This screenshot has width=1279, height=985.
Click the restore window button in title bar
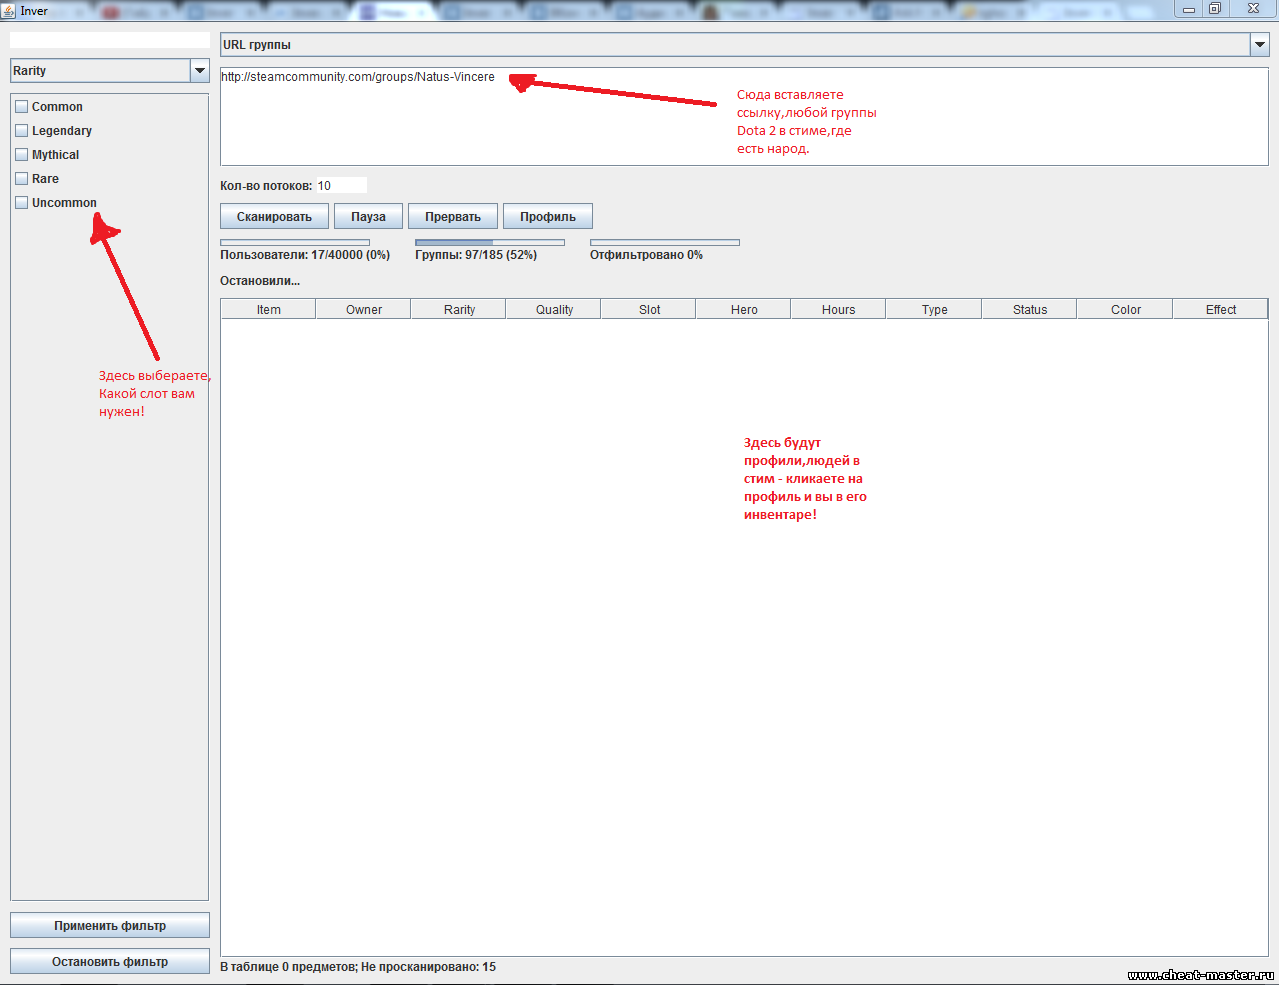point(1215,9)
